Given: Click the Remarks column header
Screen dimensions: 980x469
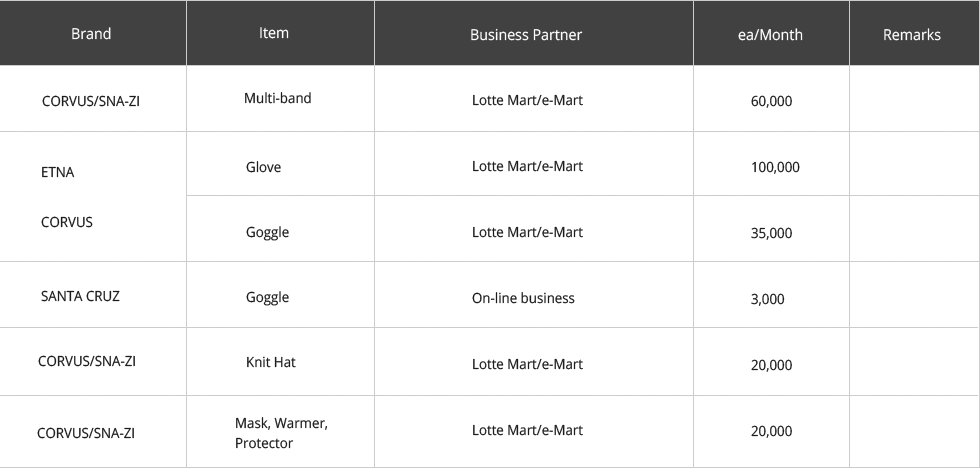Looking at the screenshot, I should 911,35.
